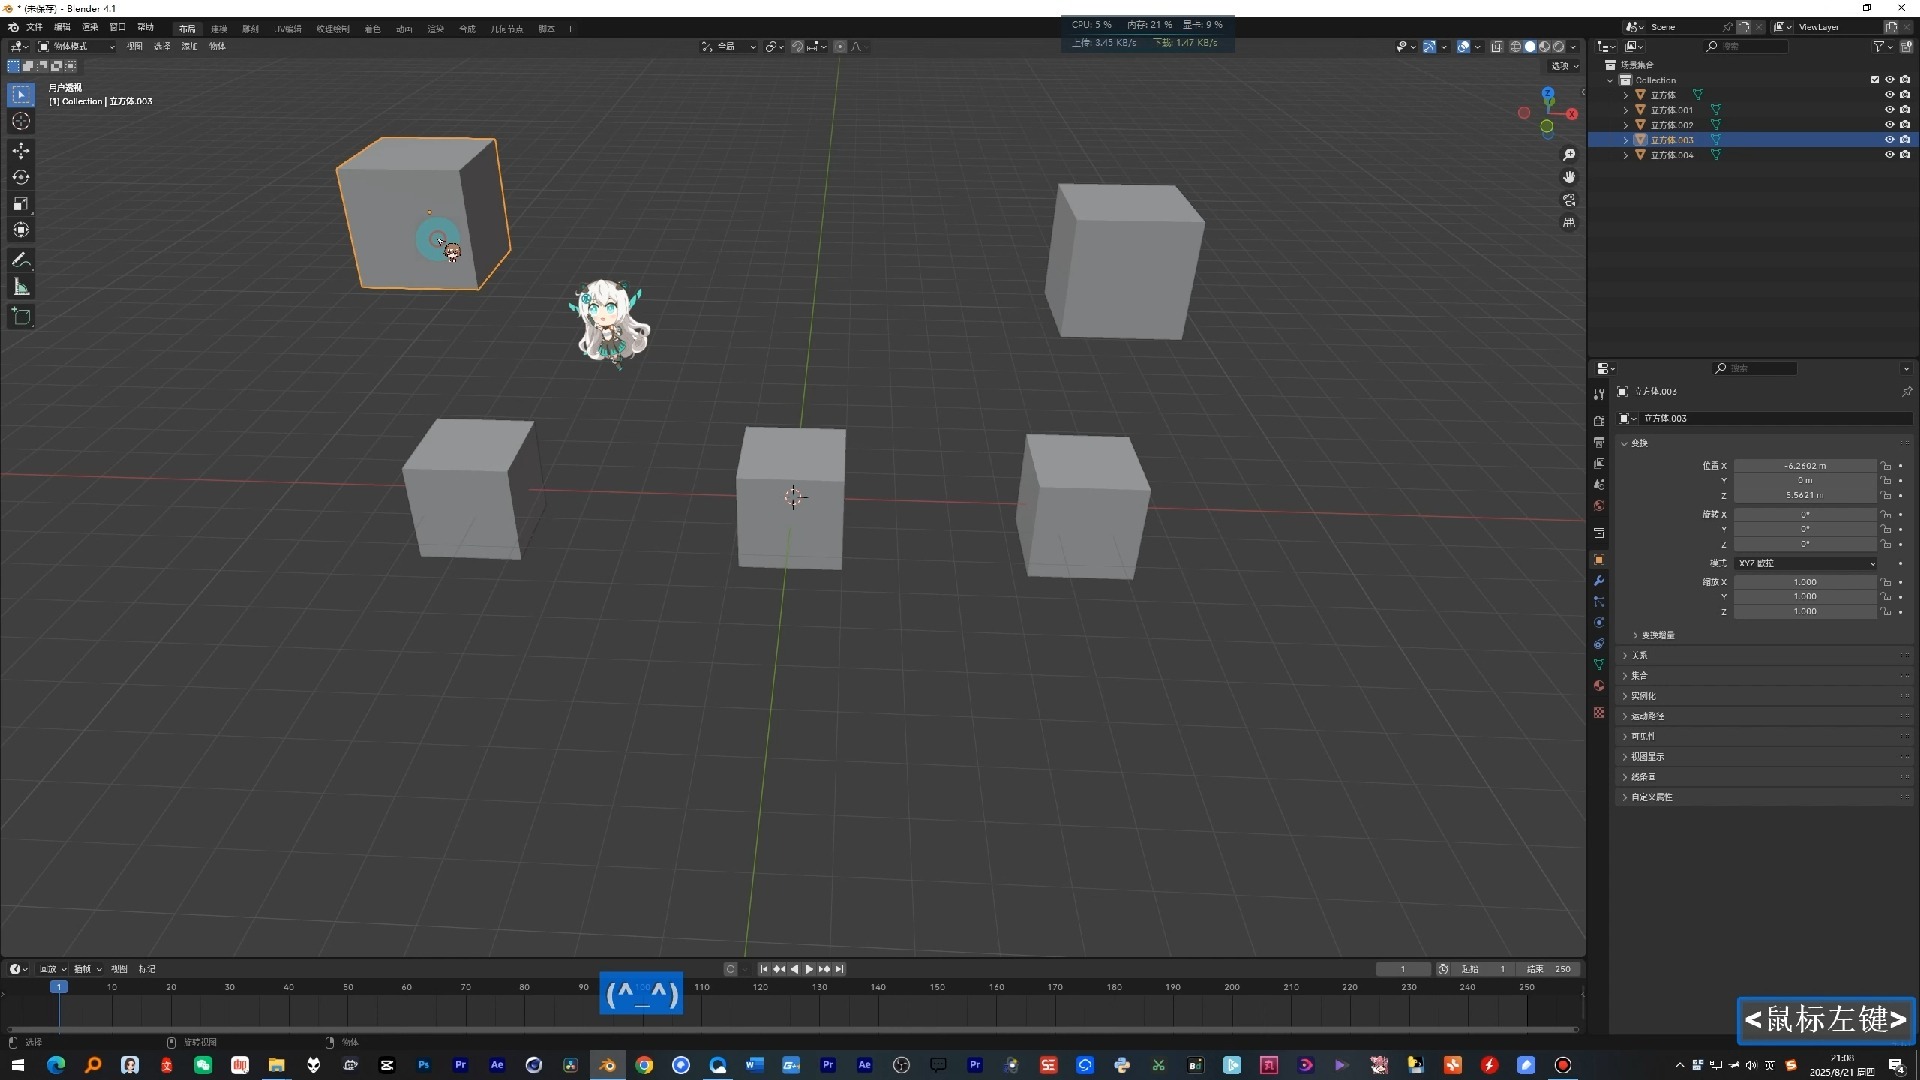This screenshot has width=1920, height=1080.
Task: Open the Object Data mesh tab
Action: (1599, 665)
